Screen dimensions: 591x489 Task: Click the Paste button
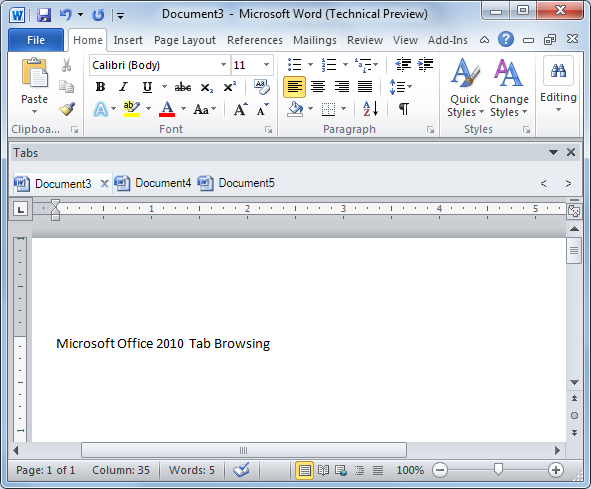pyautogui.click(x=34, y=86)
